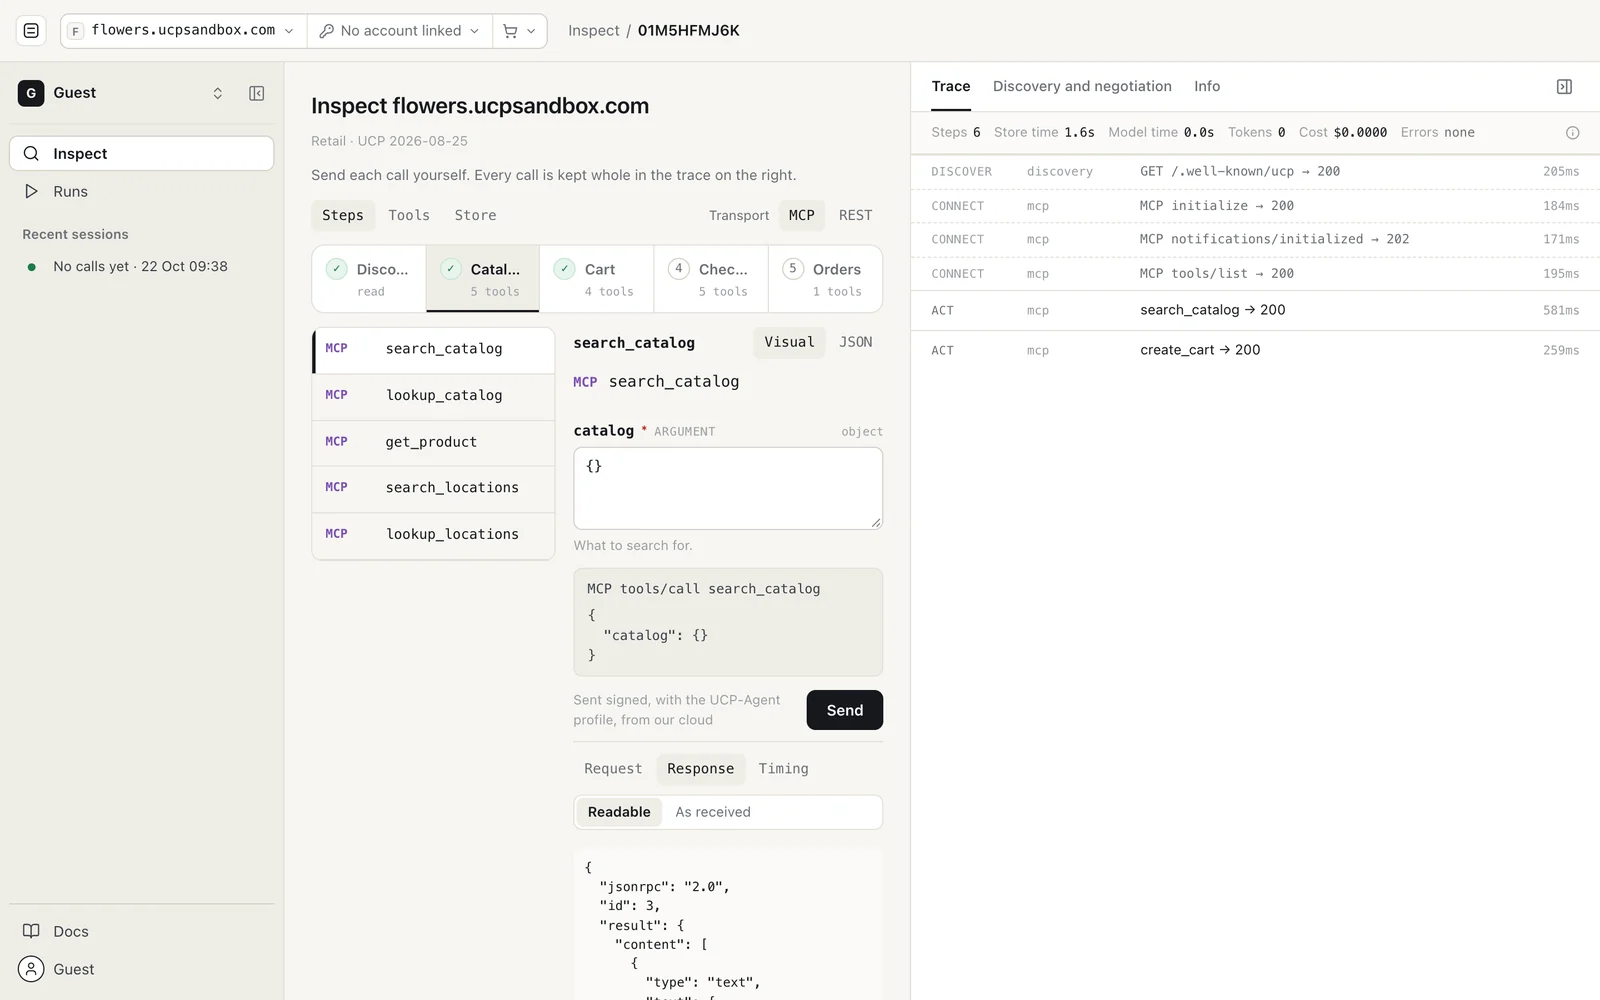This screenshot has height=1000, width=1600.
Task: Open the No calls yet recent session
Action: pyautogui.click(x=142, y=267)
